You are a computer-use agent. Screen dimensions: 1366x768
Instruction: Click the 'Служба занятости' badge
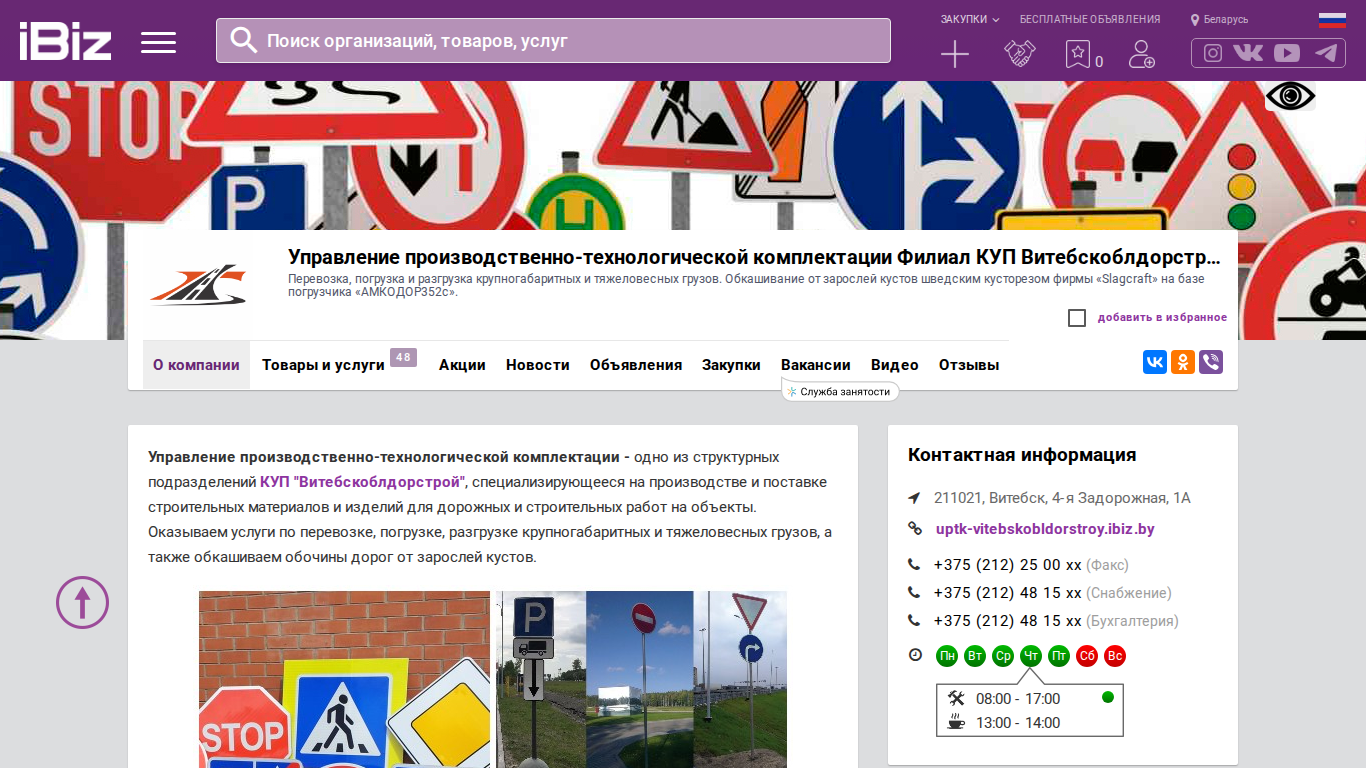(x=840, y=392)
